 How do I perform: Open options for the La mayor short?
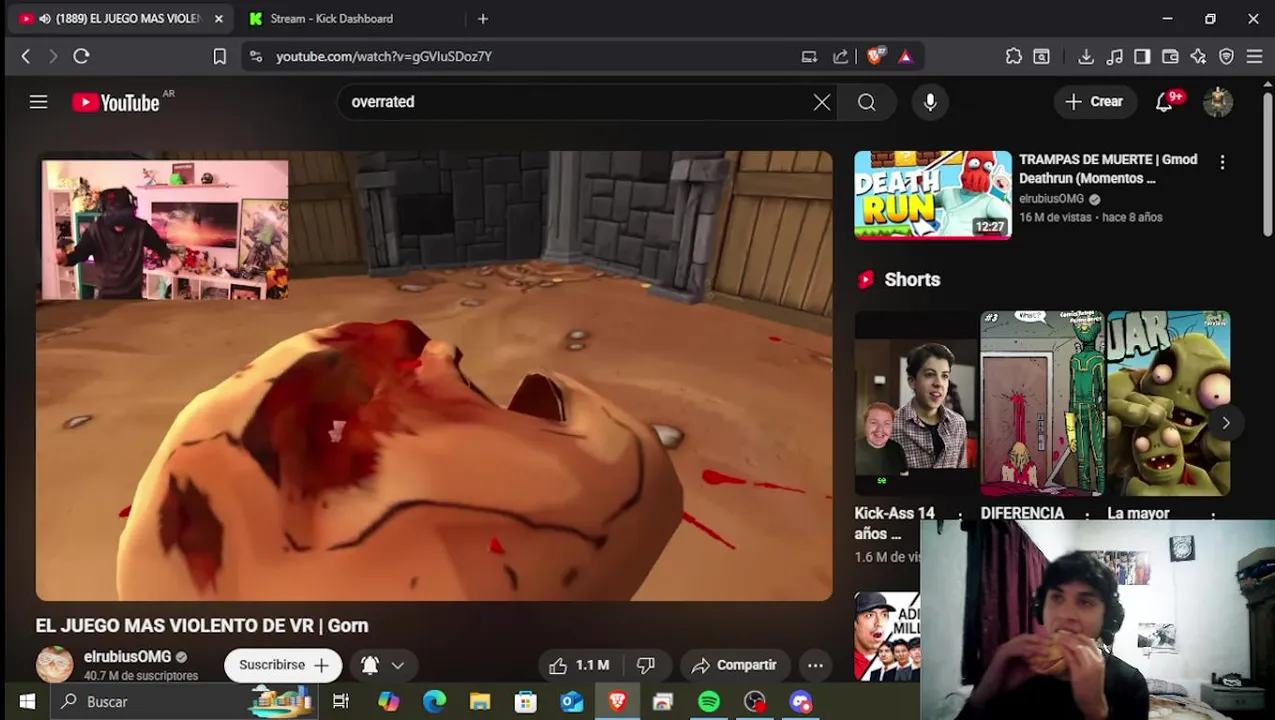(1213, 516)
